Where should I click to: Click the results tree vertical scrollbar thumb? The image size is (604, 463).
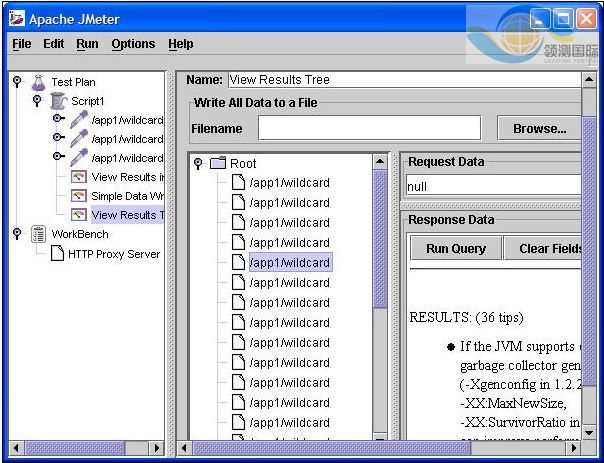pos(380,239)
